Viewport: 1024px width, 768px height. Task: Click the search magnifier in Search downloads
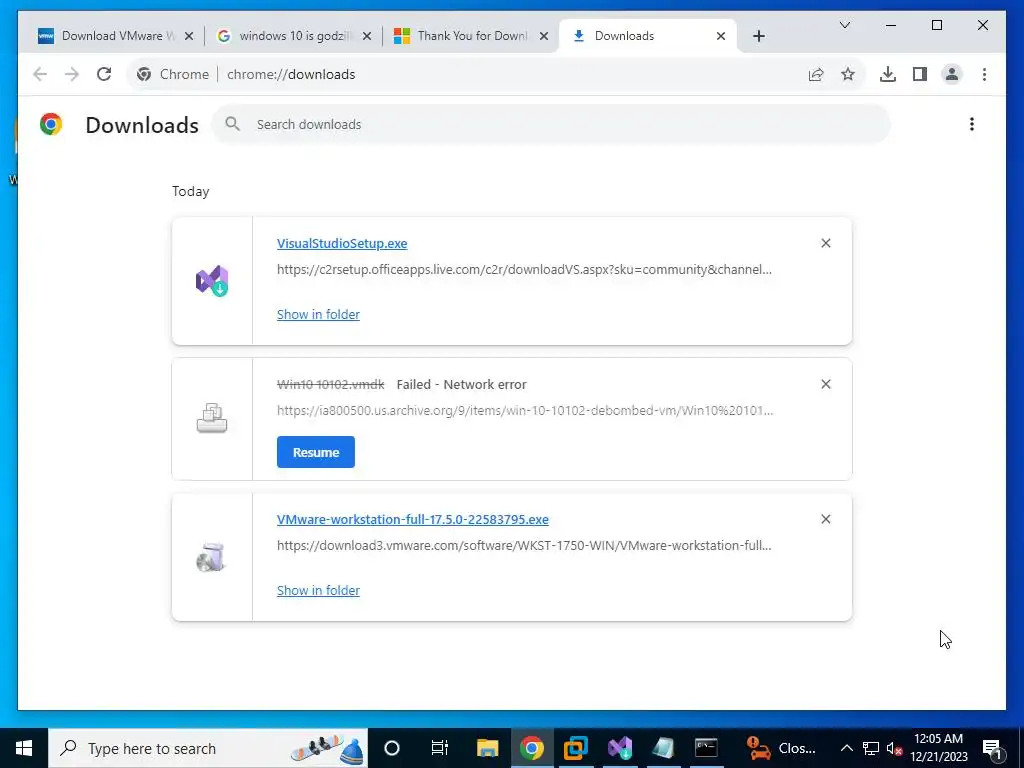[x=232, y=124]
